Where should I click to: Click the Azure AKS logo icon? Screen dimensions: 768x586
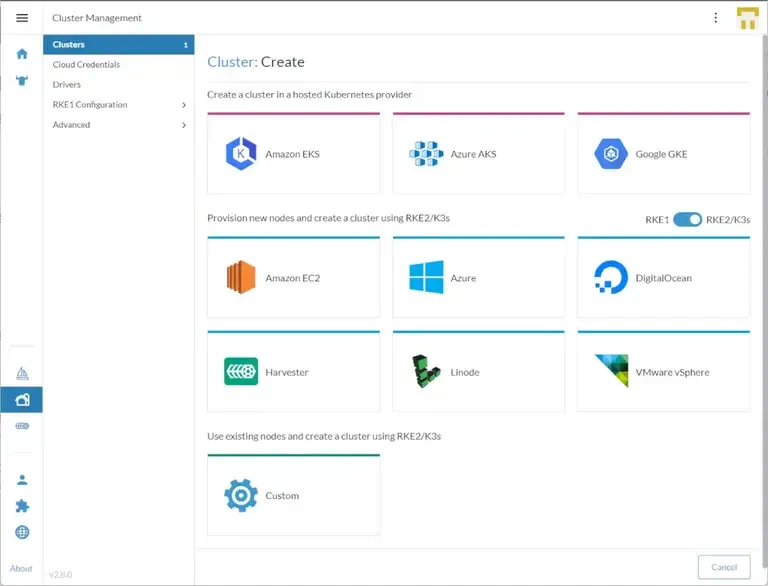(x=426, y=154)
